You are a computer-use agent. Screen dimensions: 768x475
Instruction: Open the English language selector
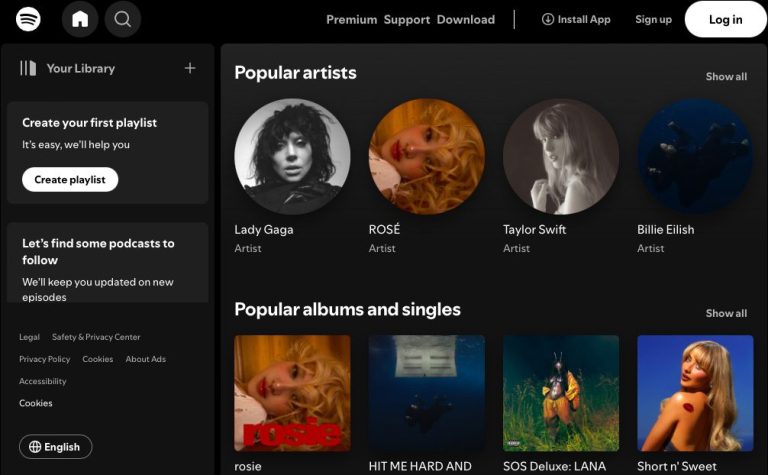coord(55,447)
